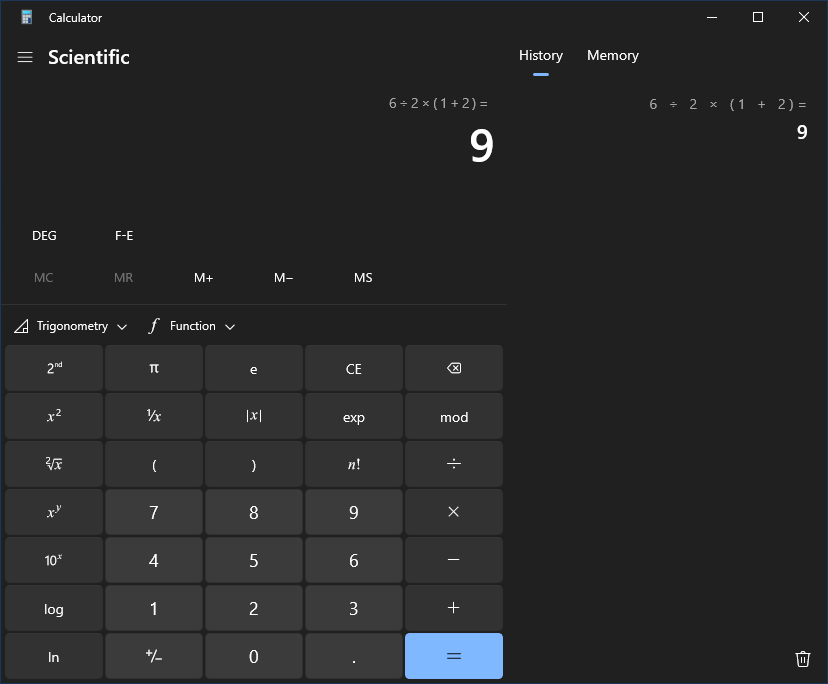This screenshot has height=684, width=828.
Task: Click the x to the power y key
Action: [54, 512]
